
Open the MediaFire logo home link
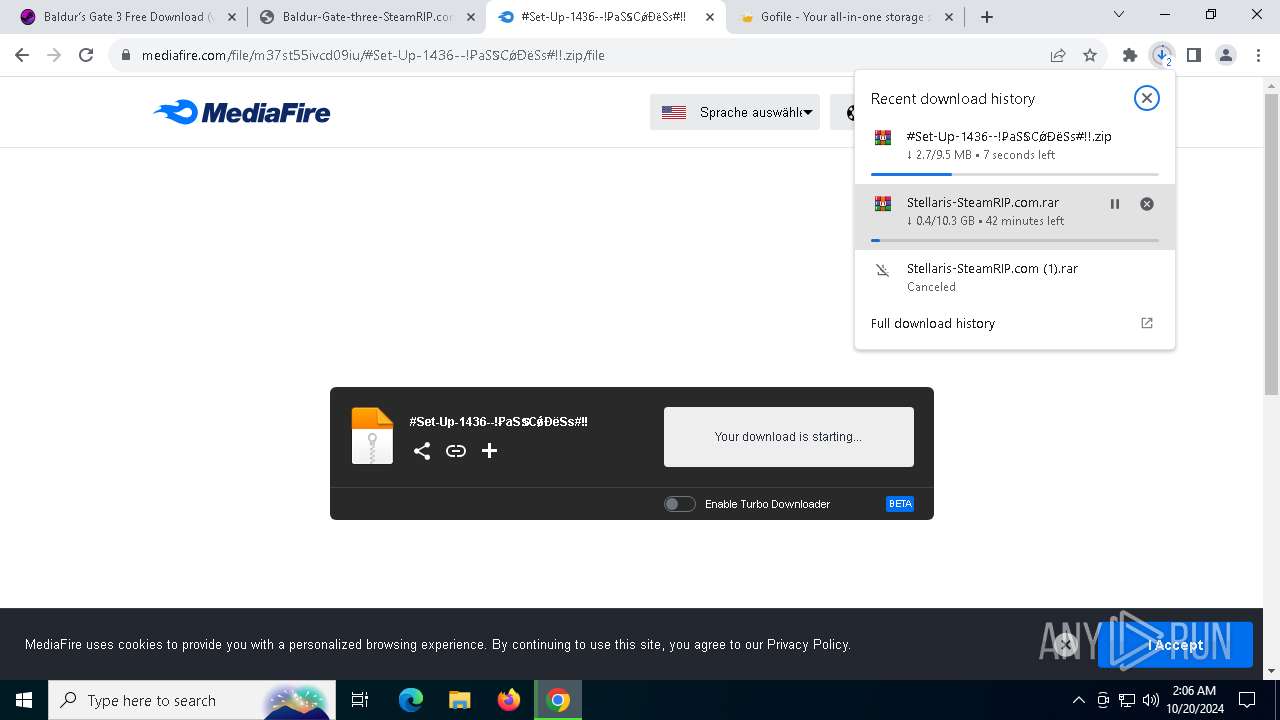242,112
